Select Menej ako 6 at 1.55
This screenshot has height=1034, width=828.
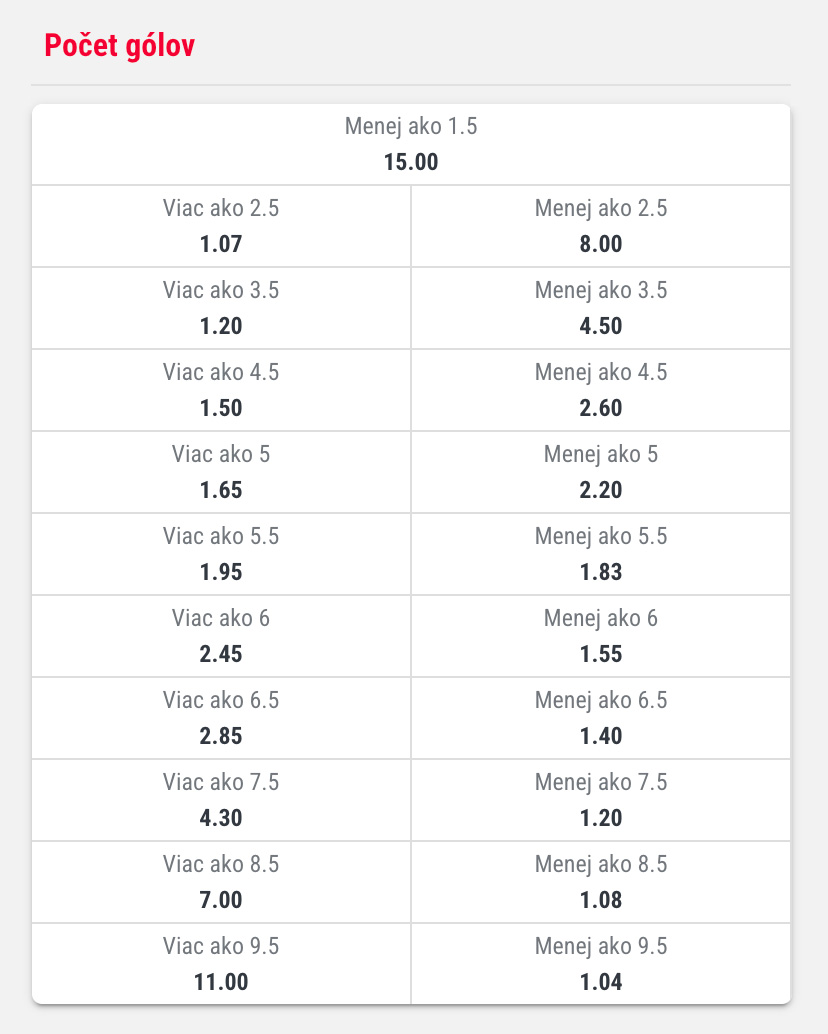pos(600,636)
